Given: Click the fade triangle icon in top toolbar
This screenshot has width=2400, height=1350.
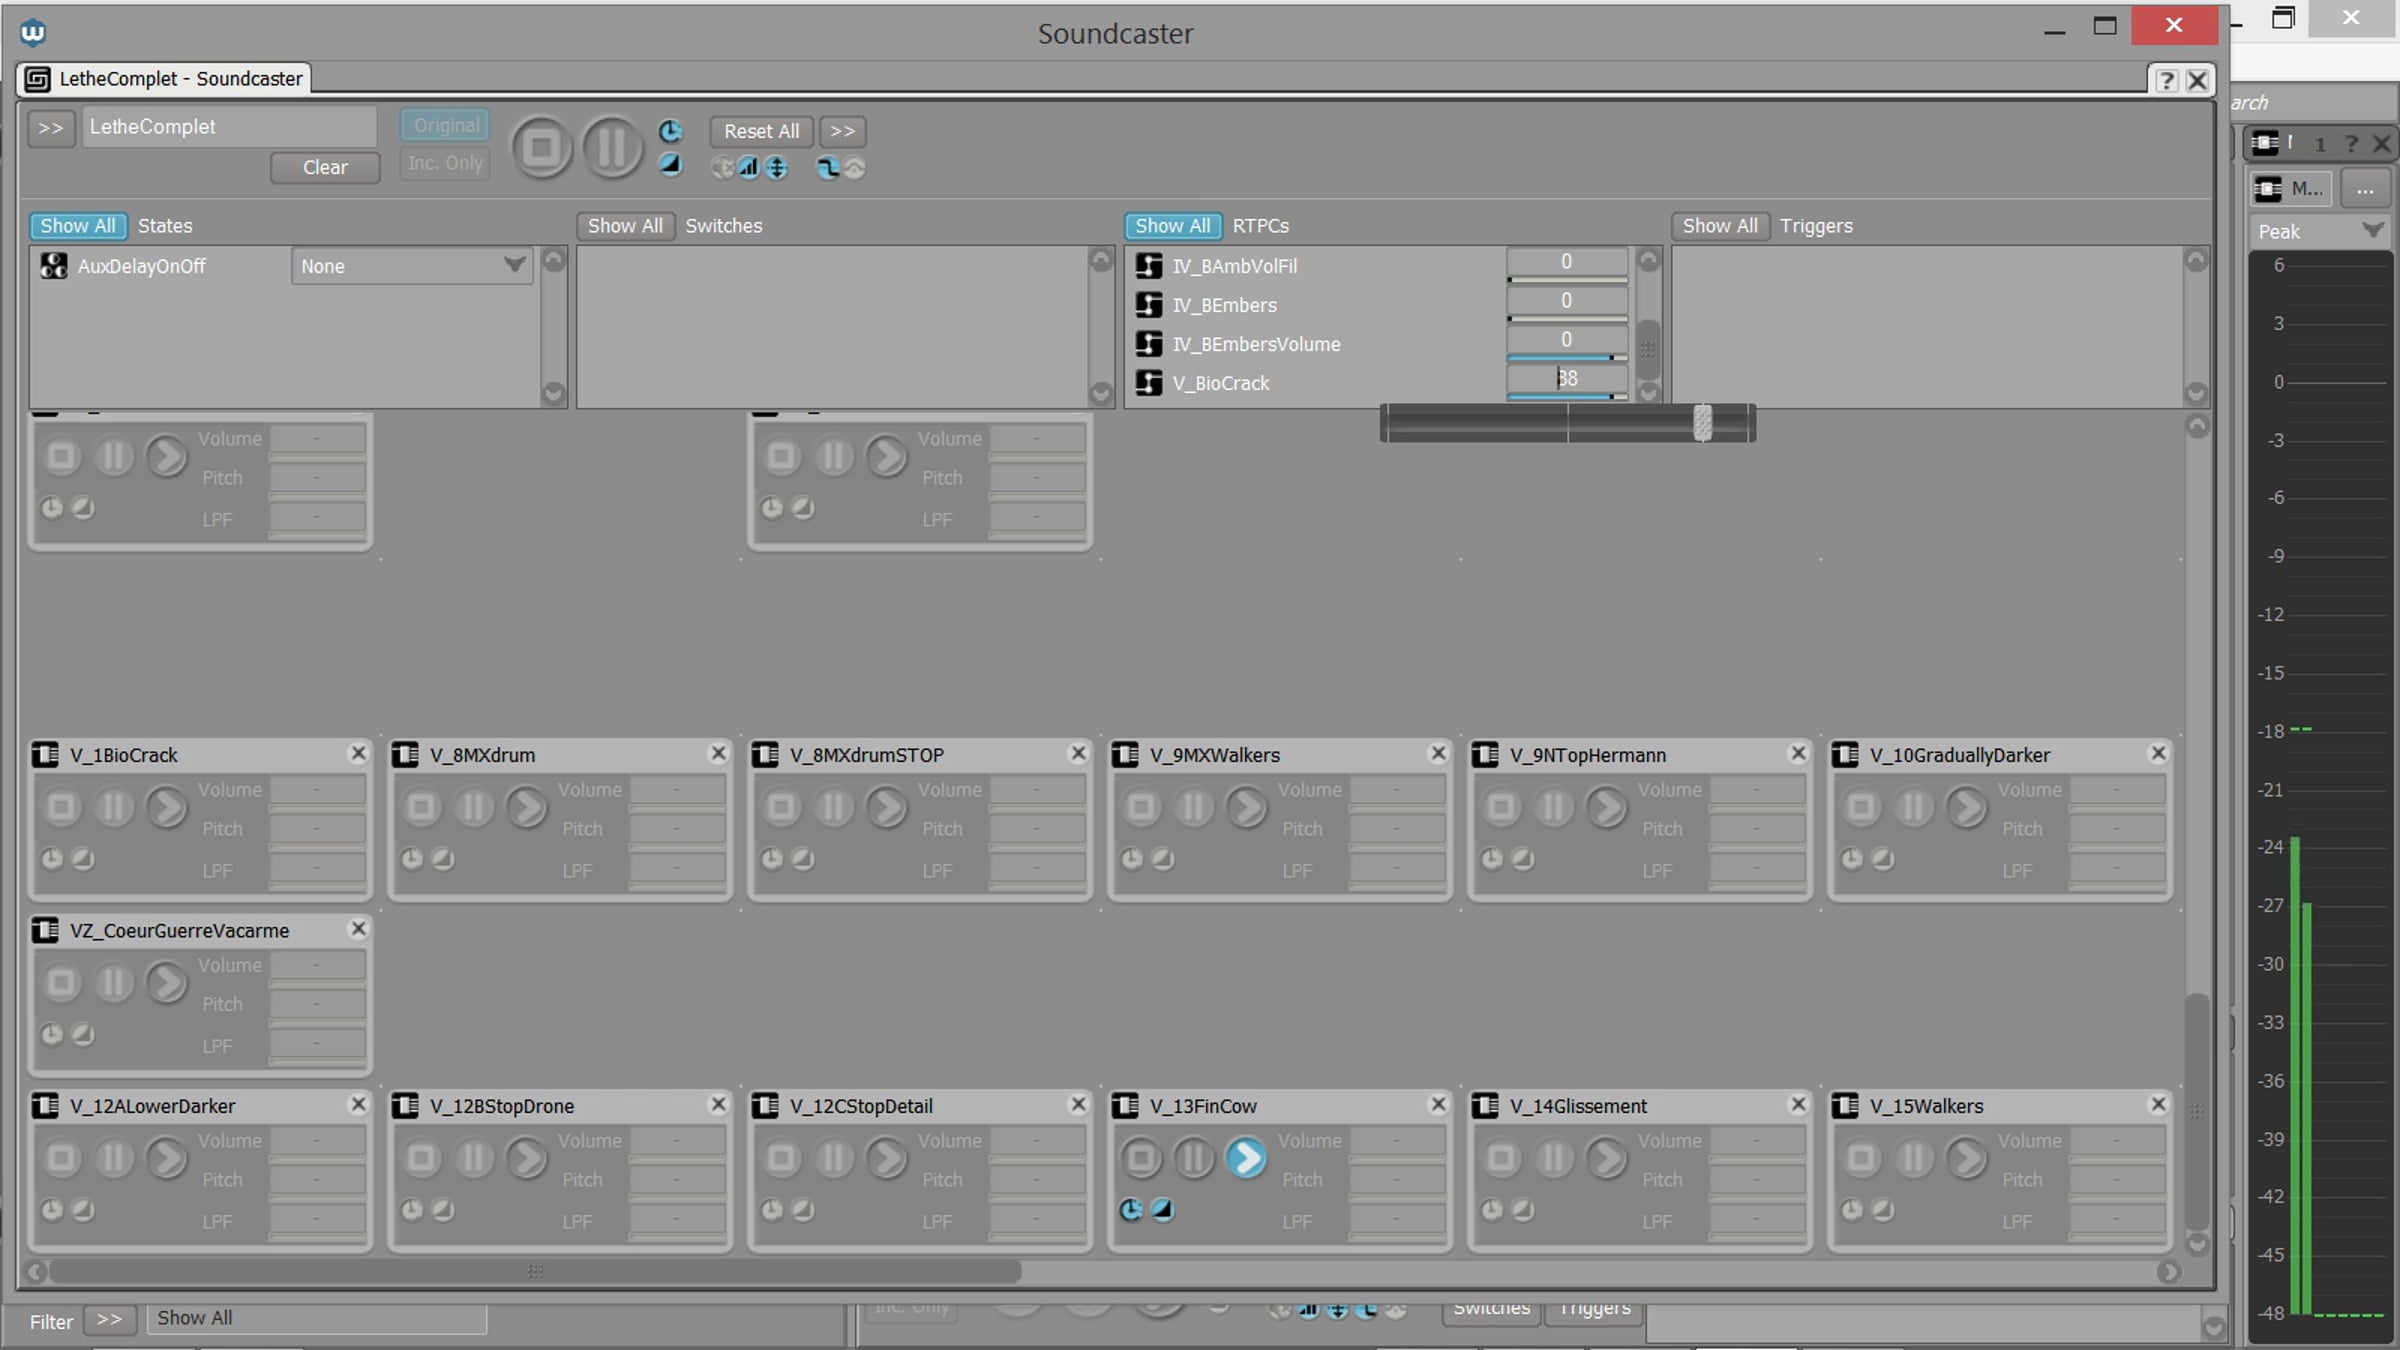Looking at the screenshot, I should (670, 165).
